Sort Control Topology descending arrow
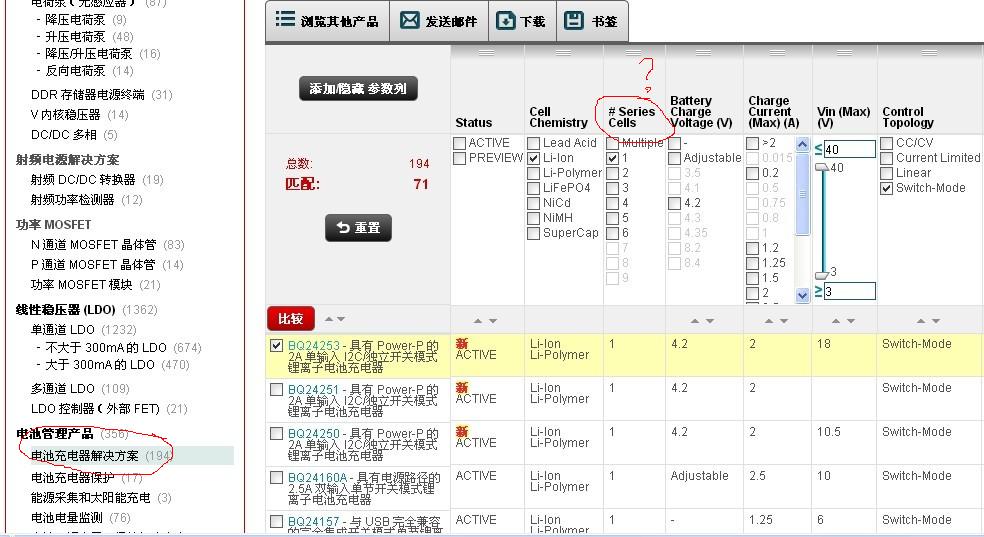The height and width of the screenshot is (537, 984). point(936,321)
